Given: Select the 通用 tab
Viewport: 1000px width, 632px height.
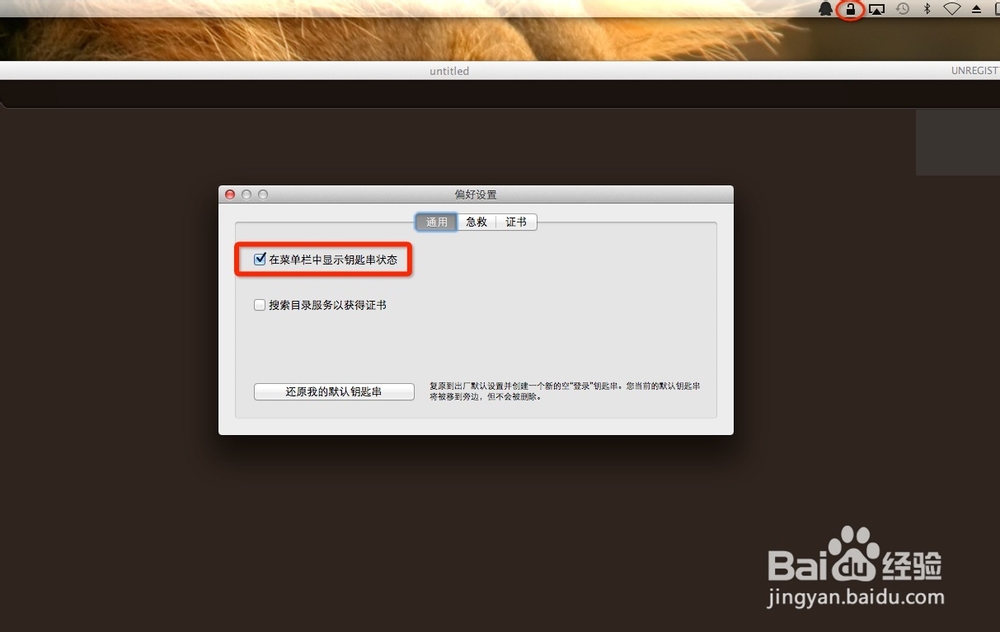Looking at the screenshot, I should point(436,222).
